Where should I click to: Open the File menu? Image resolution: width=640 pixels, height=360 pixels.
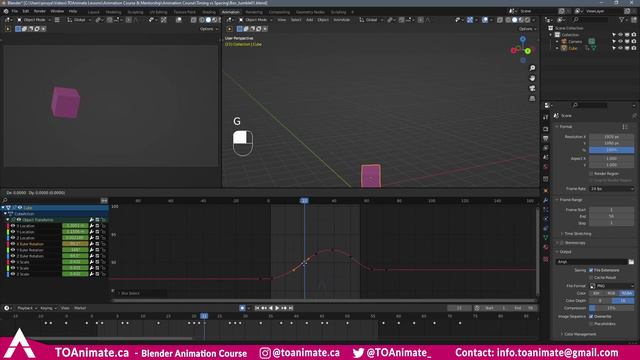tap(15, 11)
